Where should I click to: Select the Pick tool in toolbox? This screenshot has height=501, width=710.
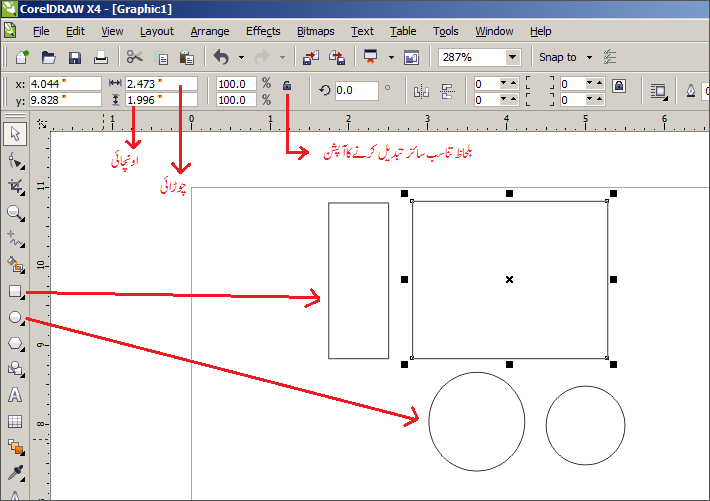click(x=15, y=133)
